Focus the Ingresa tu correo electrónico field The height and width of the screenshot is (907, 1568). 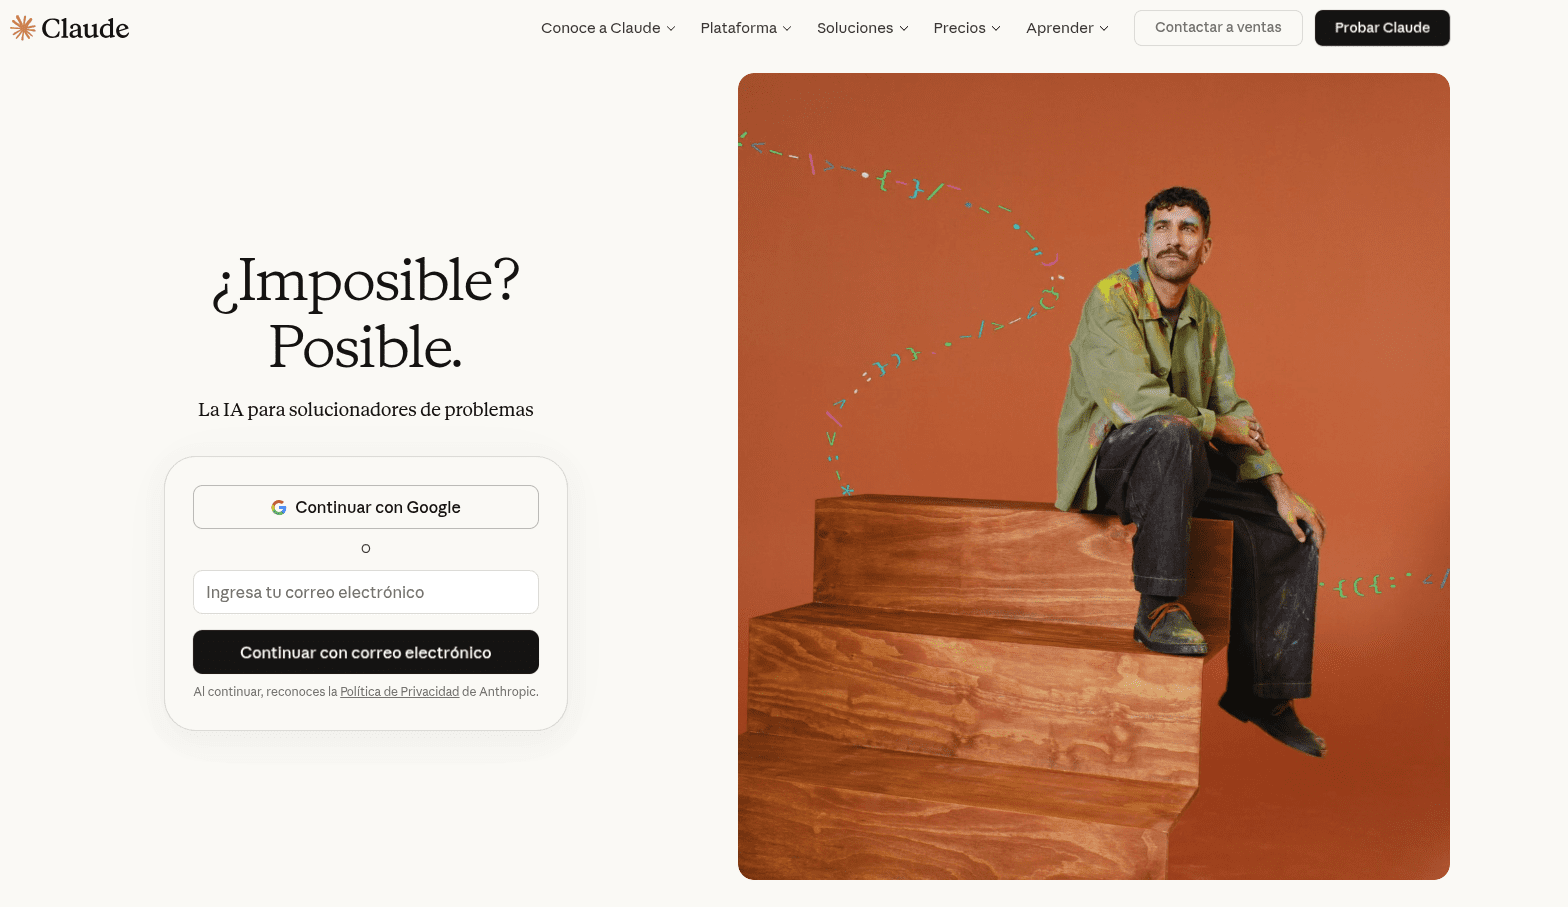[366, 592]
